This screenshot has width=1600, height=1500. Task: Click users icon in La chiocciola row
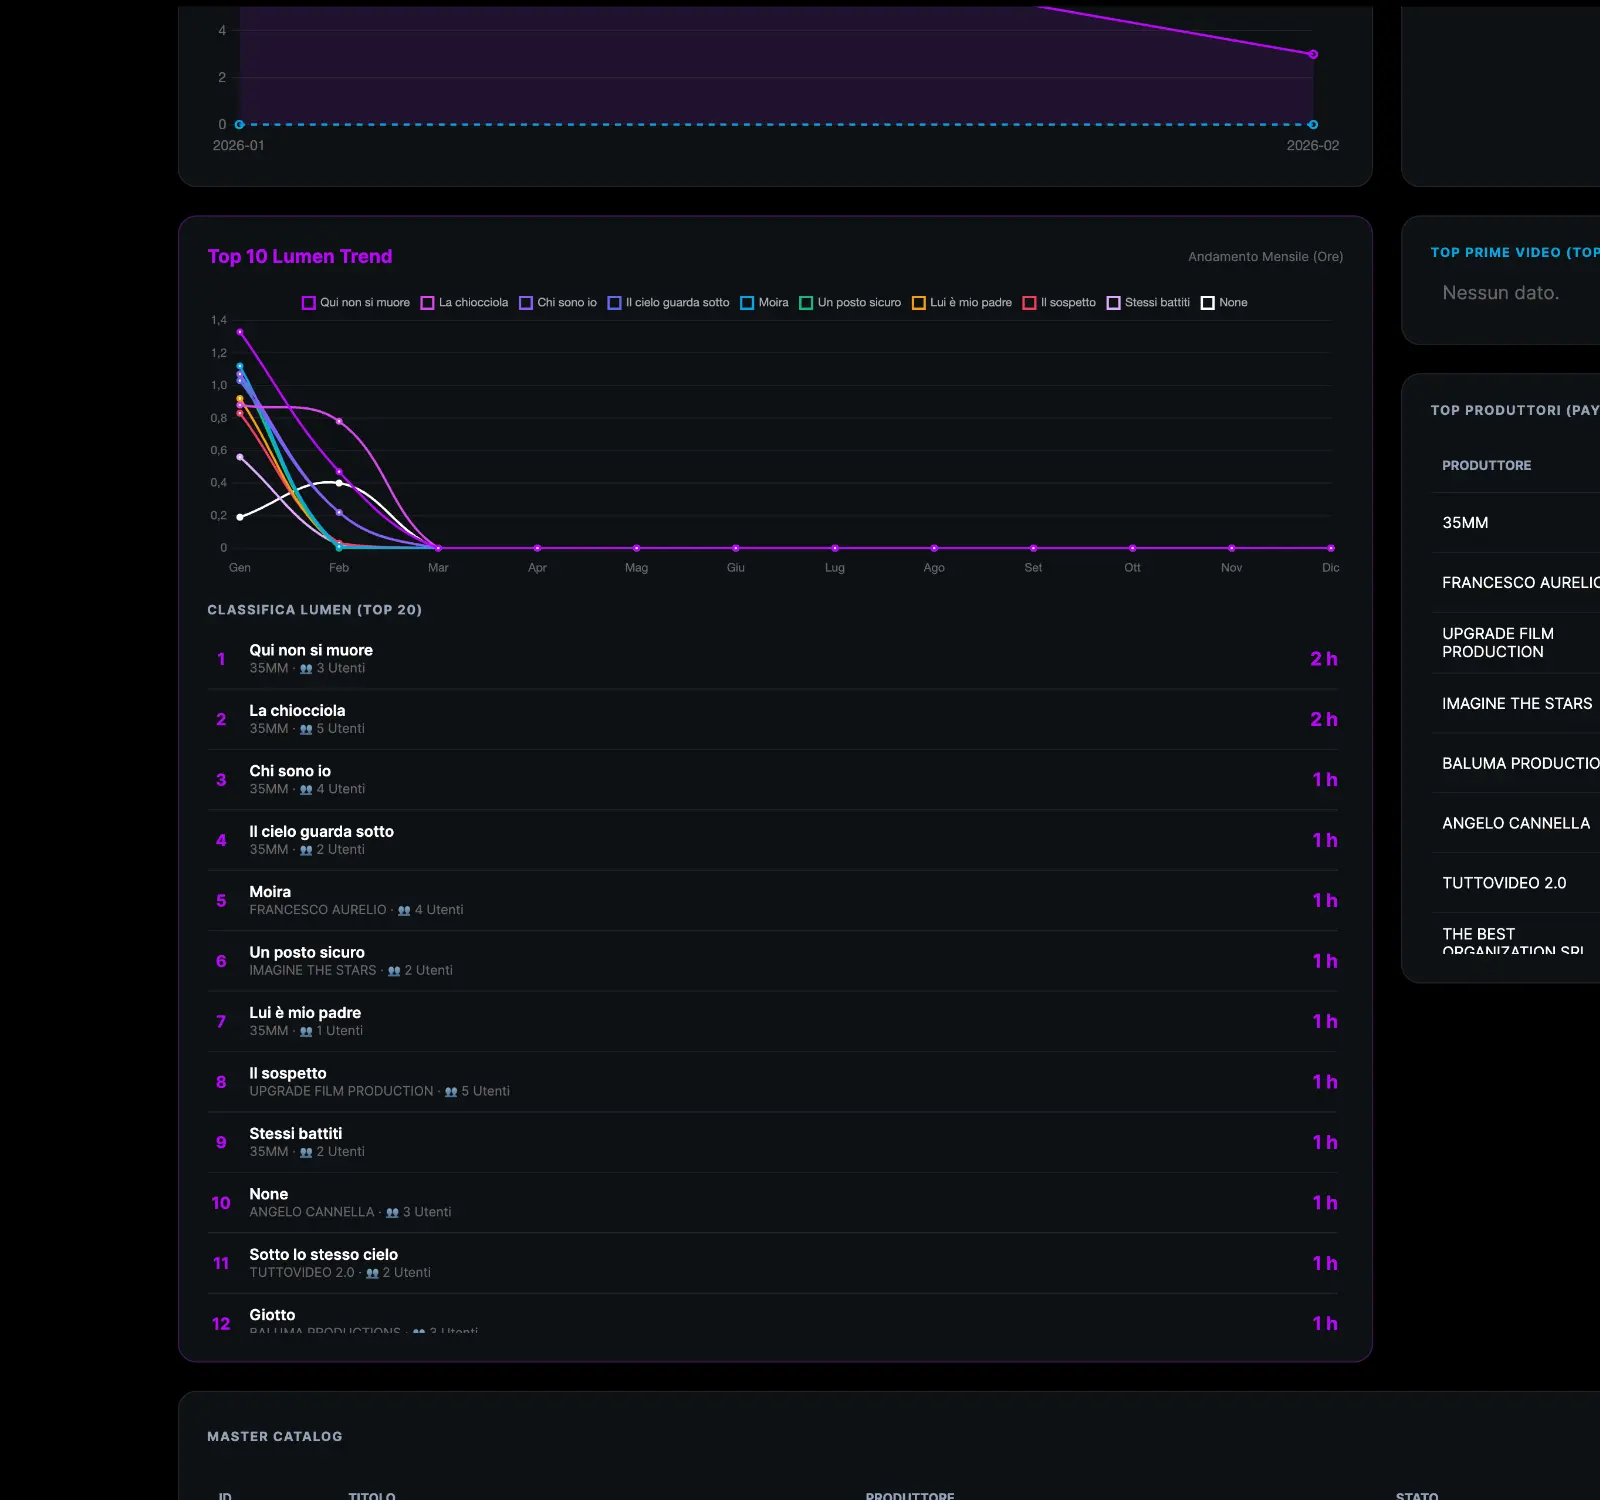pos(306,730)
